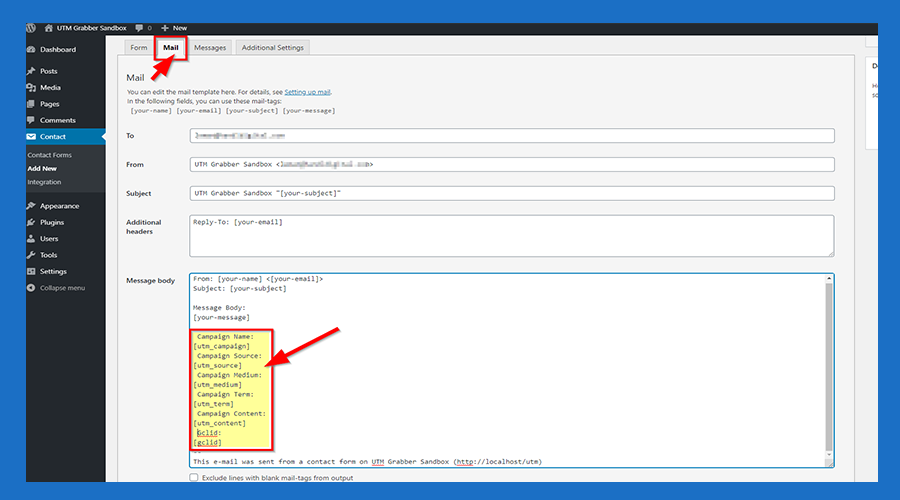
Task: Open the Tools menu
Action: click(48, 255)
